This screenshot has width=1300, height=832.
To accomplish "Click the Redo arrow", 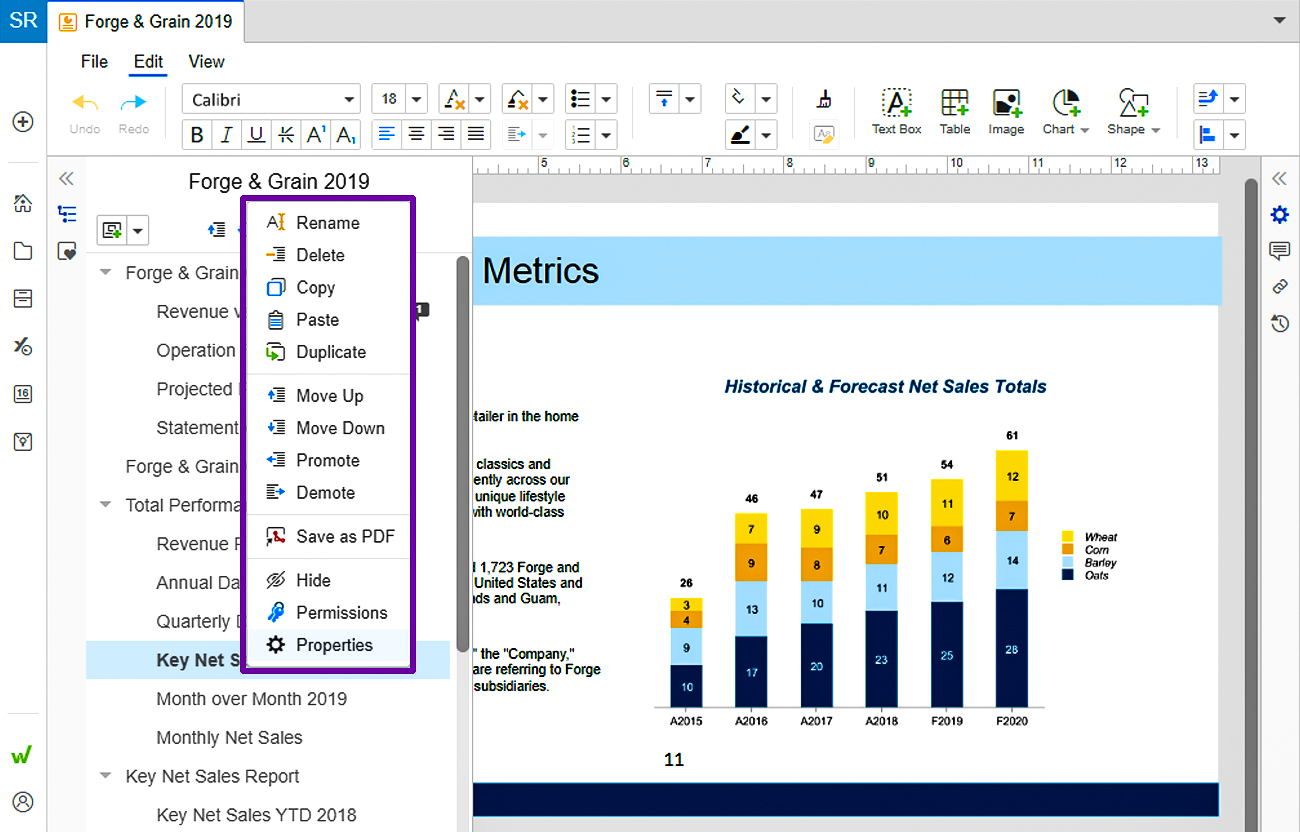I will pos(133,102).
